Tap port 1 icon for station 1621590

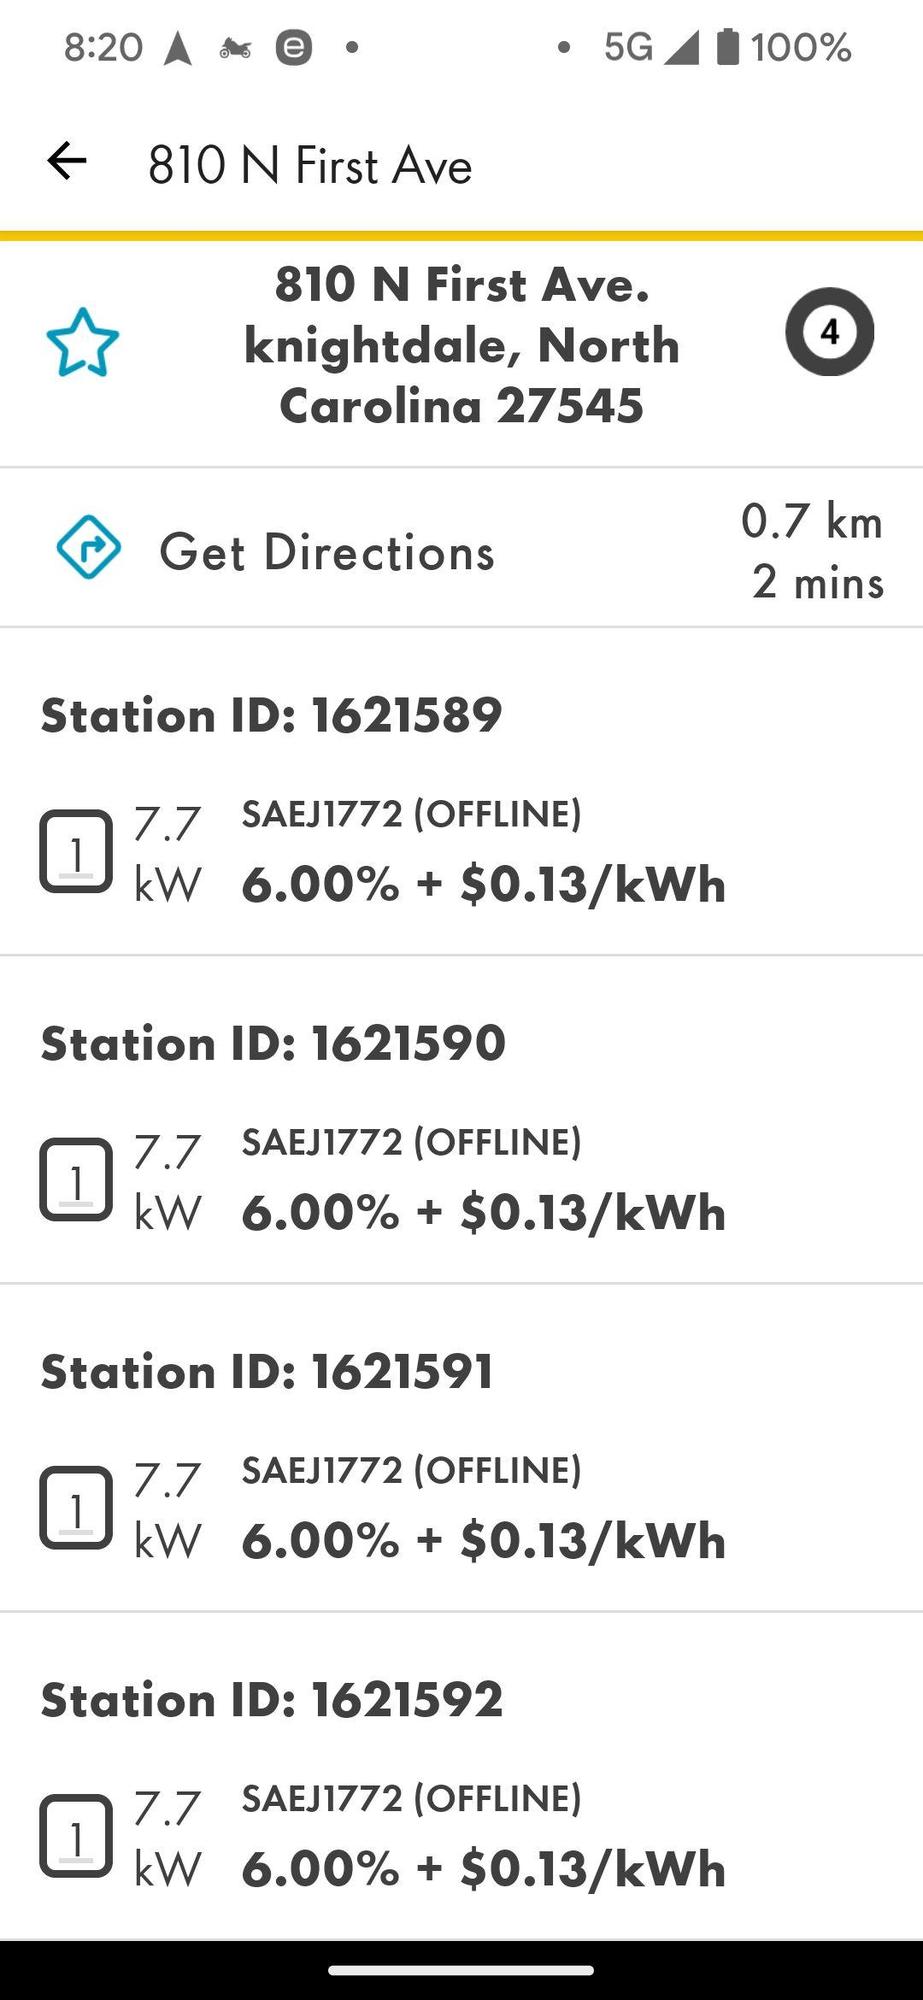76,1179
